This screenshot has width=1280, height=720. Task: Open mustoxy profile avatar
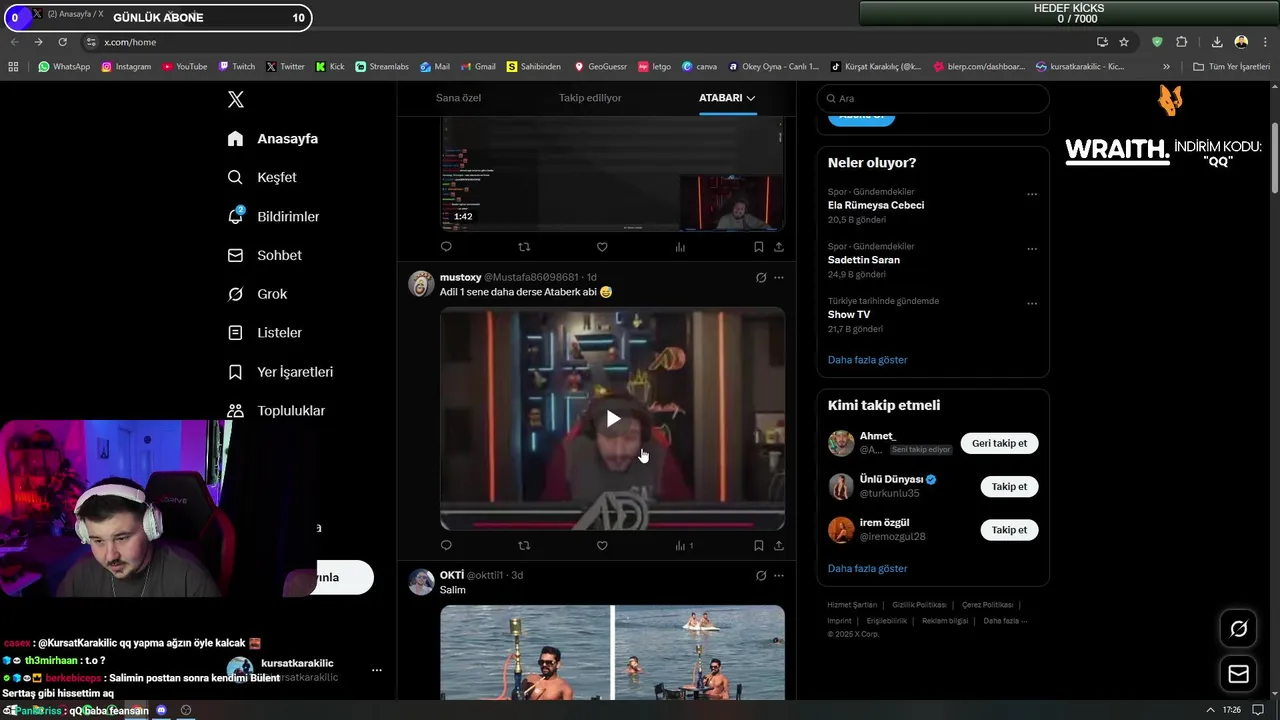(421, 284)
